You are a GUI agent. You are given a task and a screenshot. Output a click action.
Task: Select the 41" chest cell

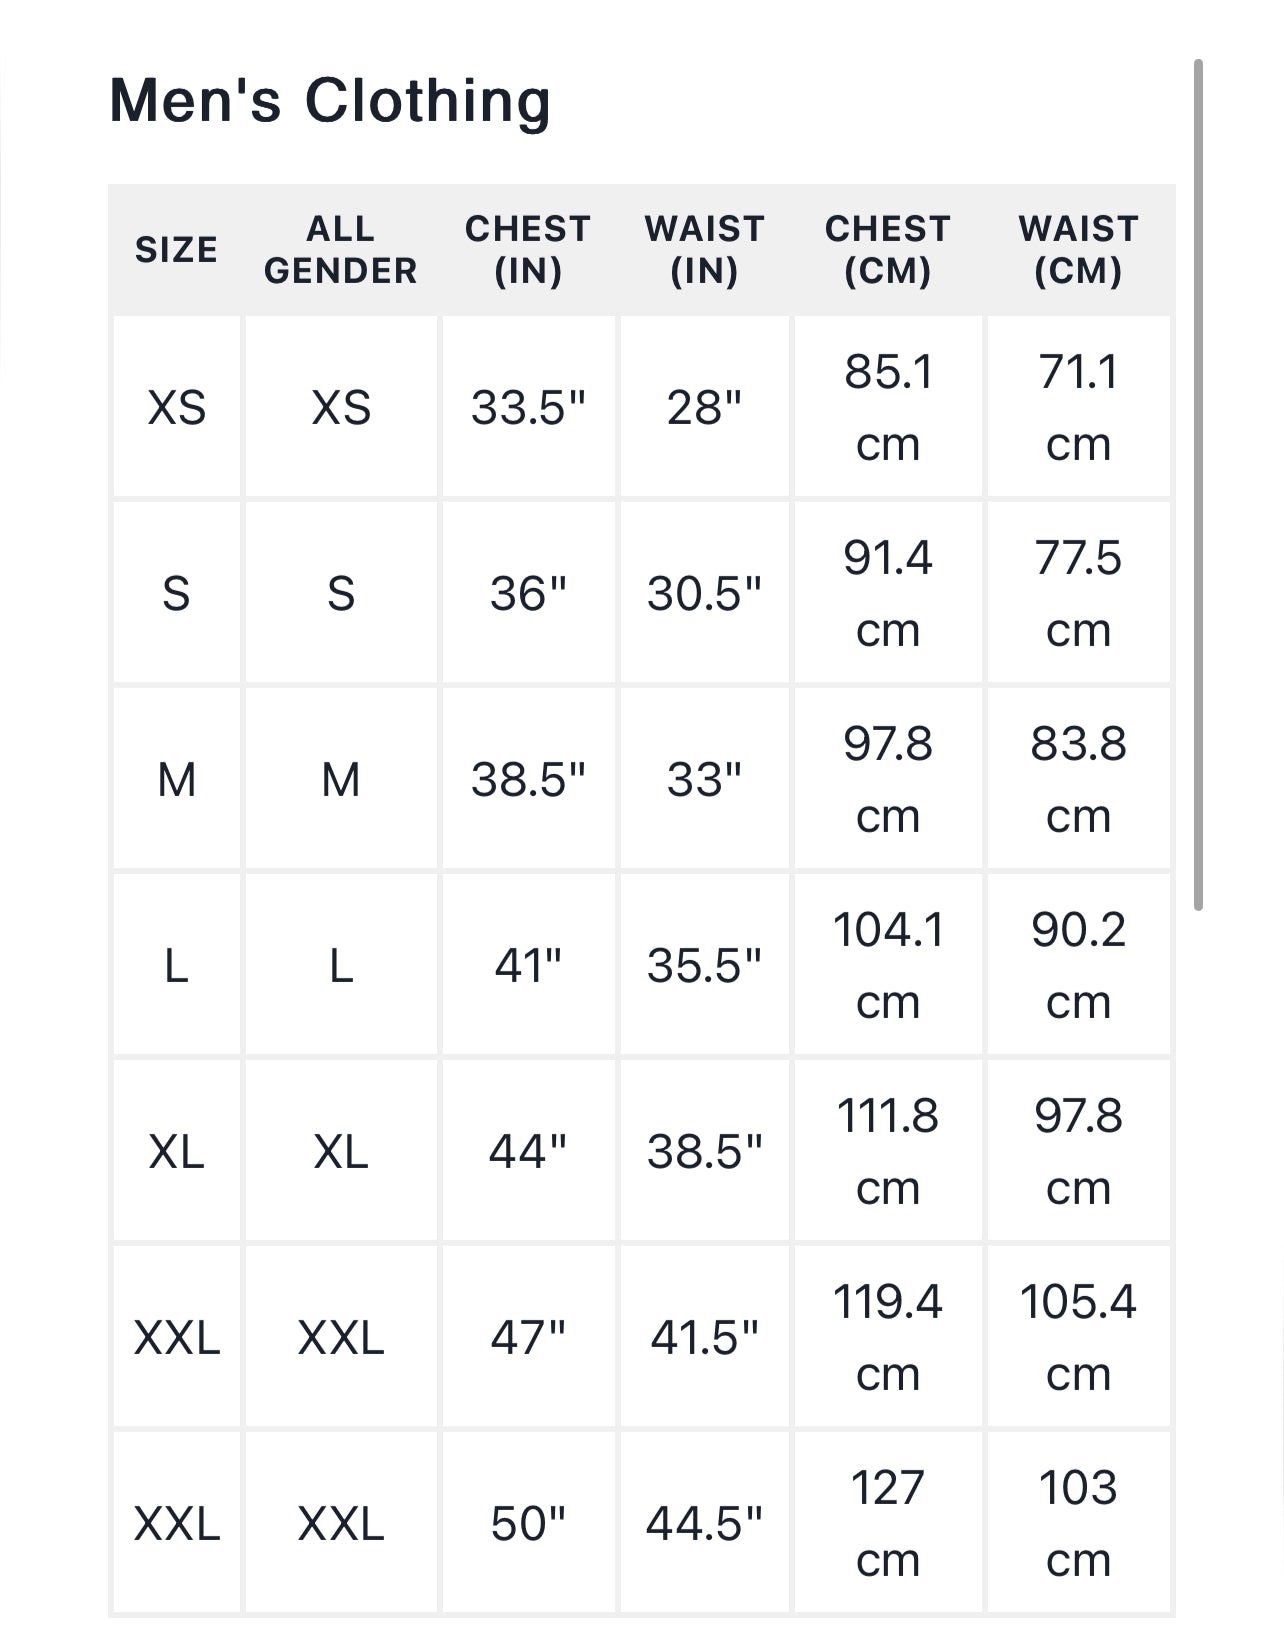tap(528, 966)
